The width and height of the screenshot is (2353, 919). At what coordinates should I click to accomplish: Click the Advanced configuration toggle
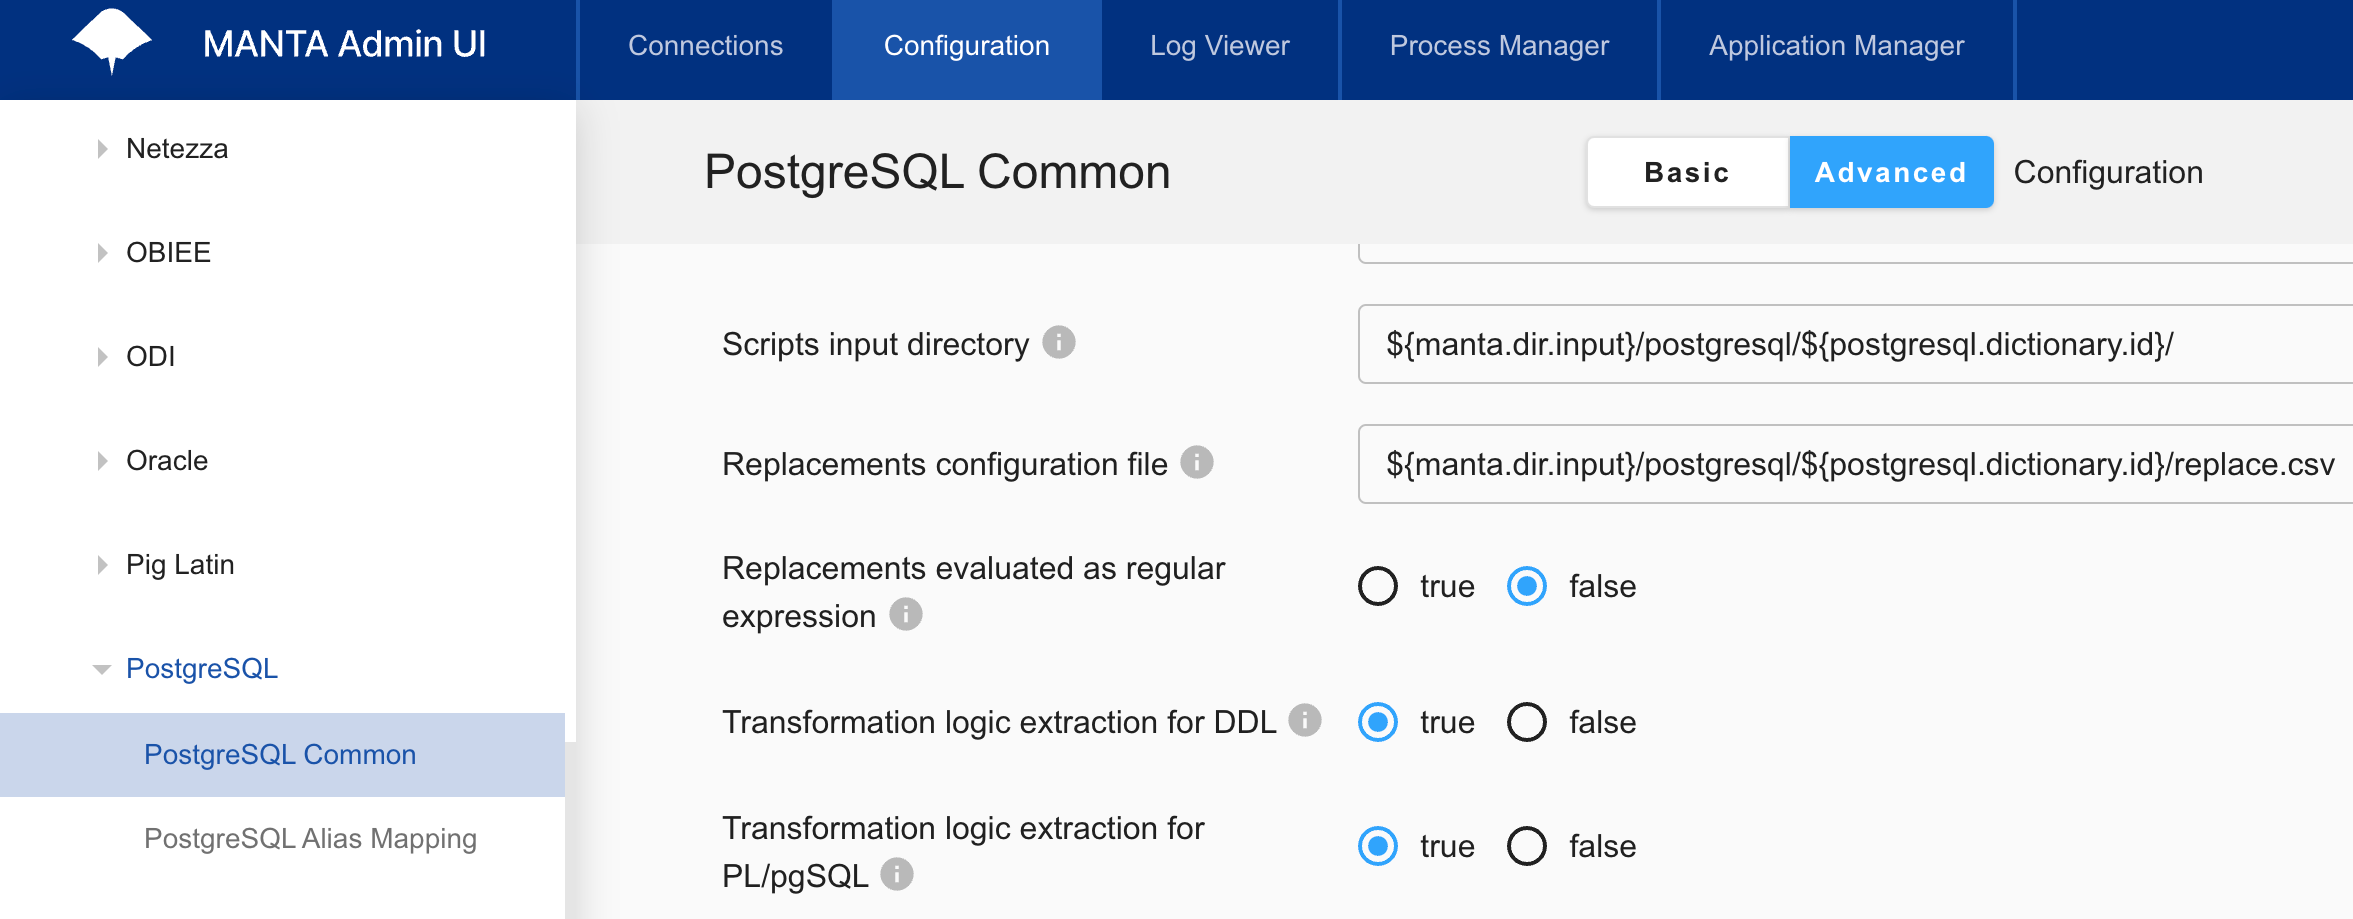pyautogui.click(x=1890, y=171)
